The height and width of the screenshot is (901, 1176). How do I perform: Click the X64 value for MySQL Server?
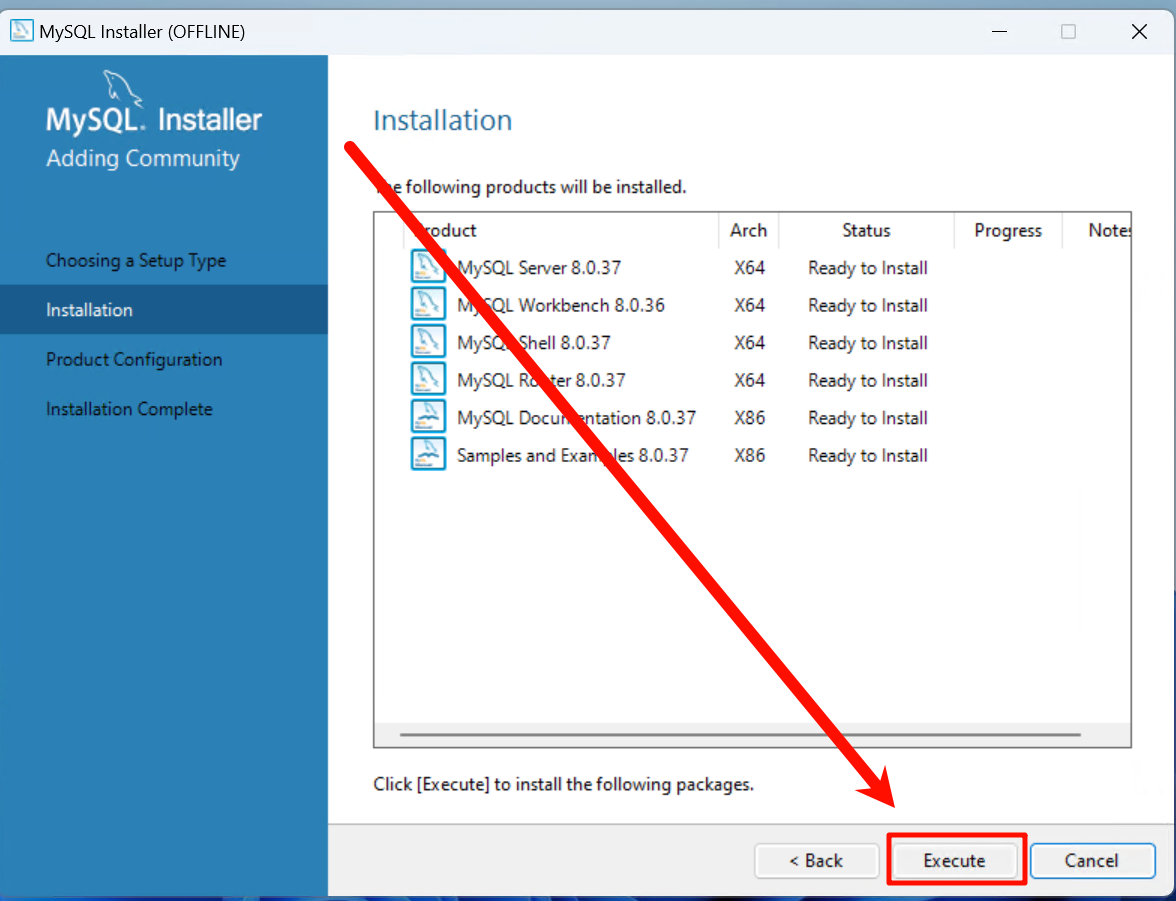(749, 268)
